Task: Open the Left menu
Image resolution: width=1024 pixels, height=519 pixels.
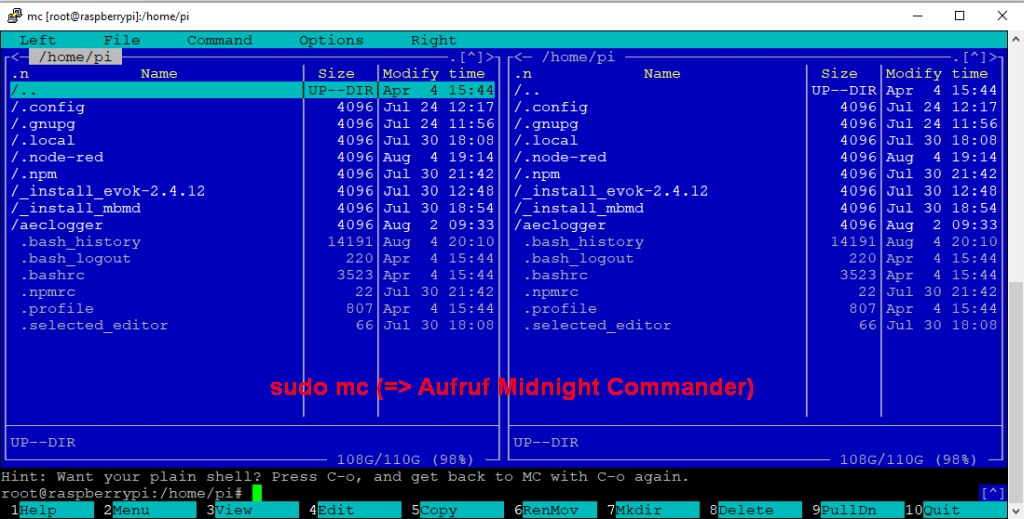Action: pyautogui.click(x=38, y=40)
